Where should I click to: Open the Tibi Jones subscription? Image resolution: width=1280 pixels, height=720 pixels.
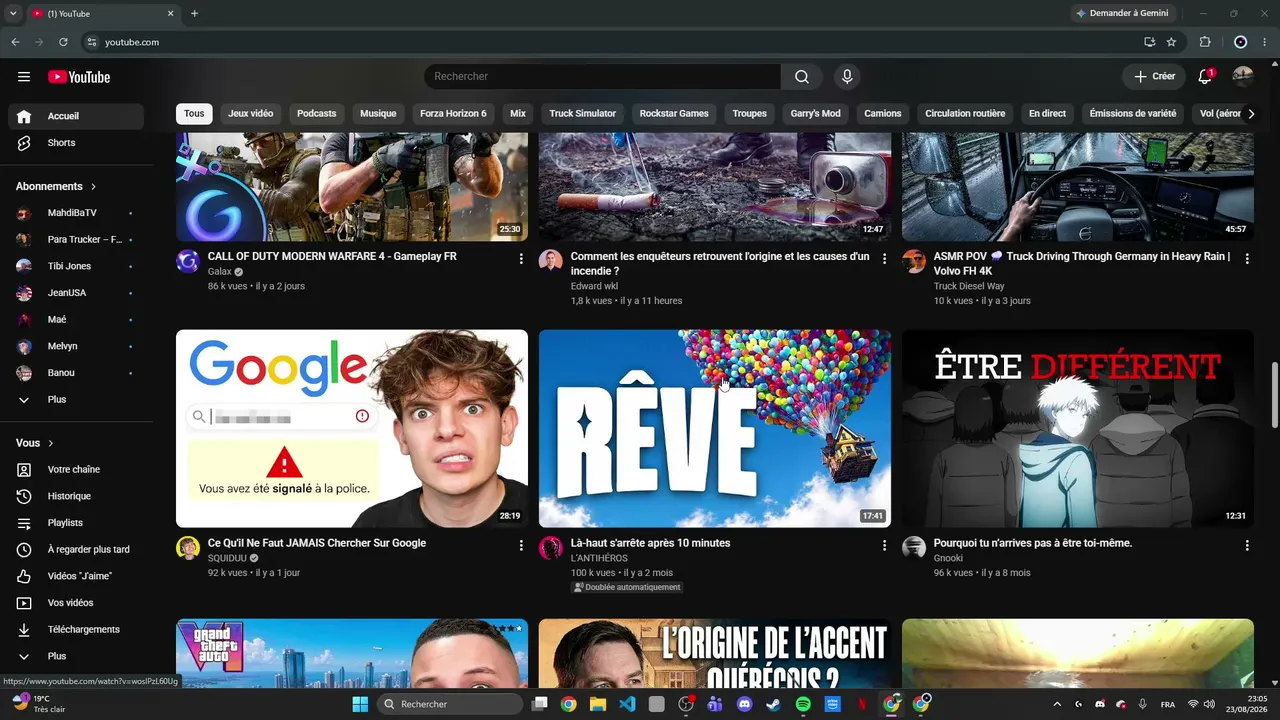pos(76,266)
